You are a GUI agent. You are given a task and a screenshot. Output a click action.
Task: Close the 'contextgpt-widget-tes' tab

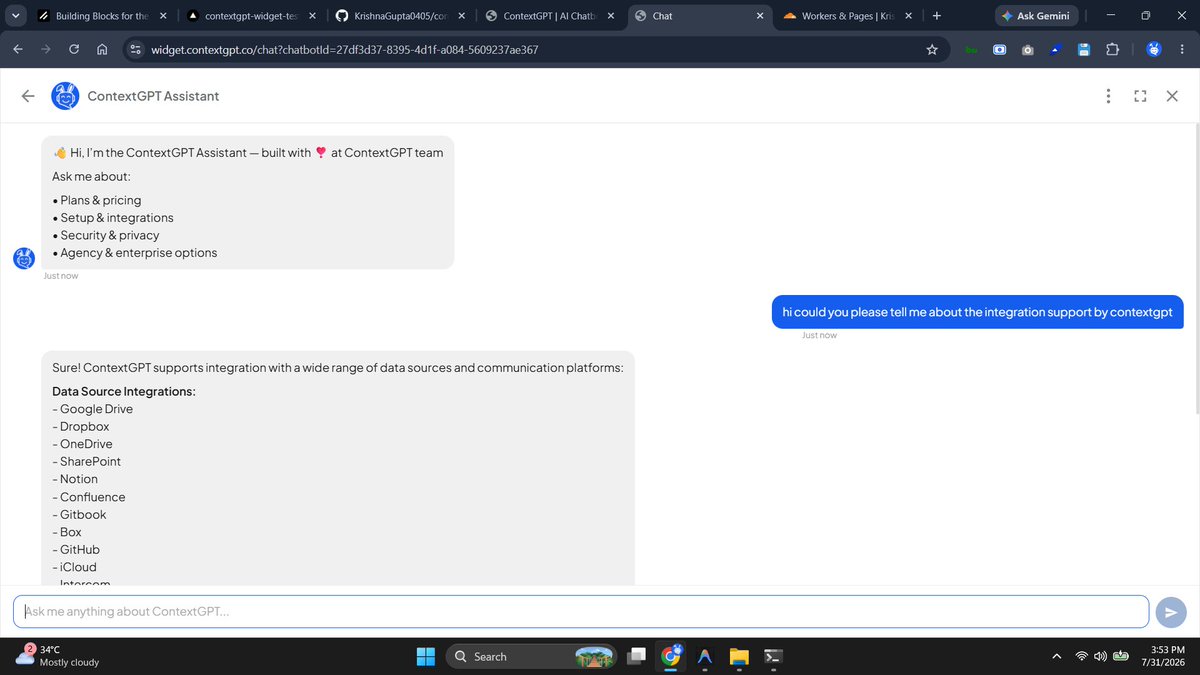click(313, 16)
